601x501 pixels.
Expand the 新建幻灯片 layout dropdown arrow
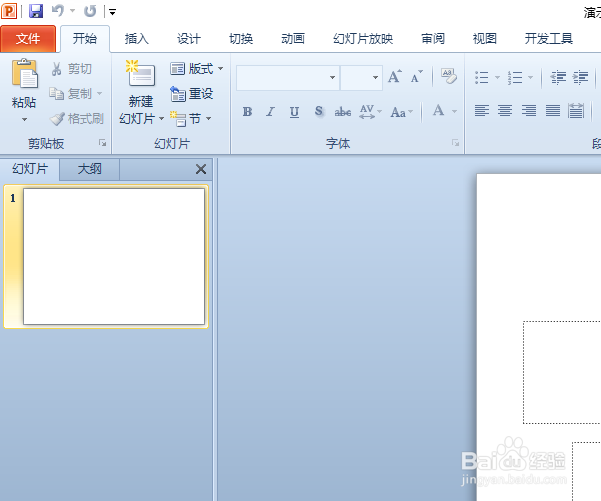161,118
